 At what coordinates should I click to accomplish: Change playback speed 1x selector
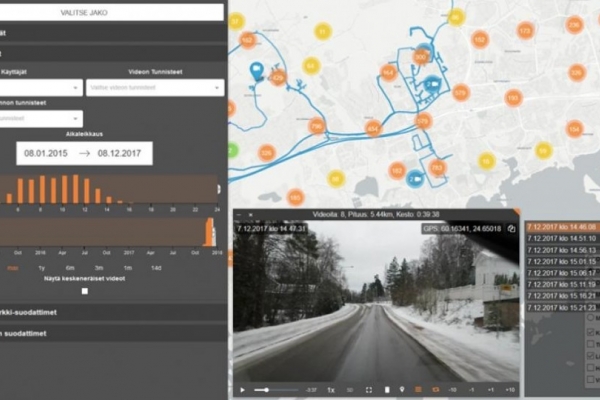pyautogui.click(x=330, y=389)
